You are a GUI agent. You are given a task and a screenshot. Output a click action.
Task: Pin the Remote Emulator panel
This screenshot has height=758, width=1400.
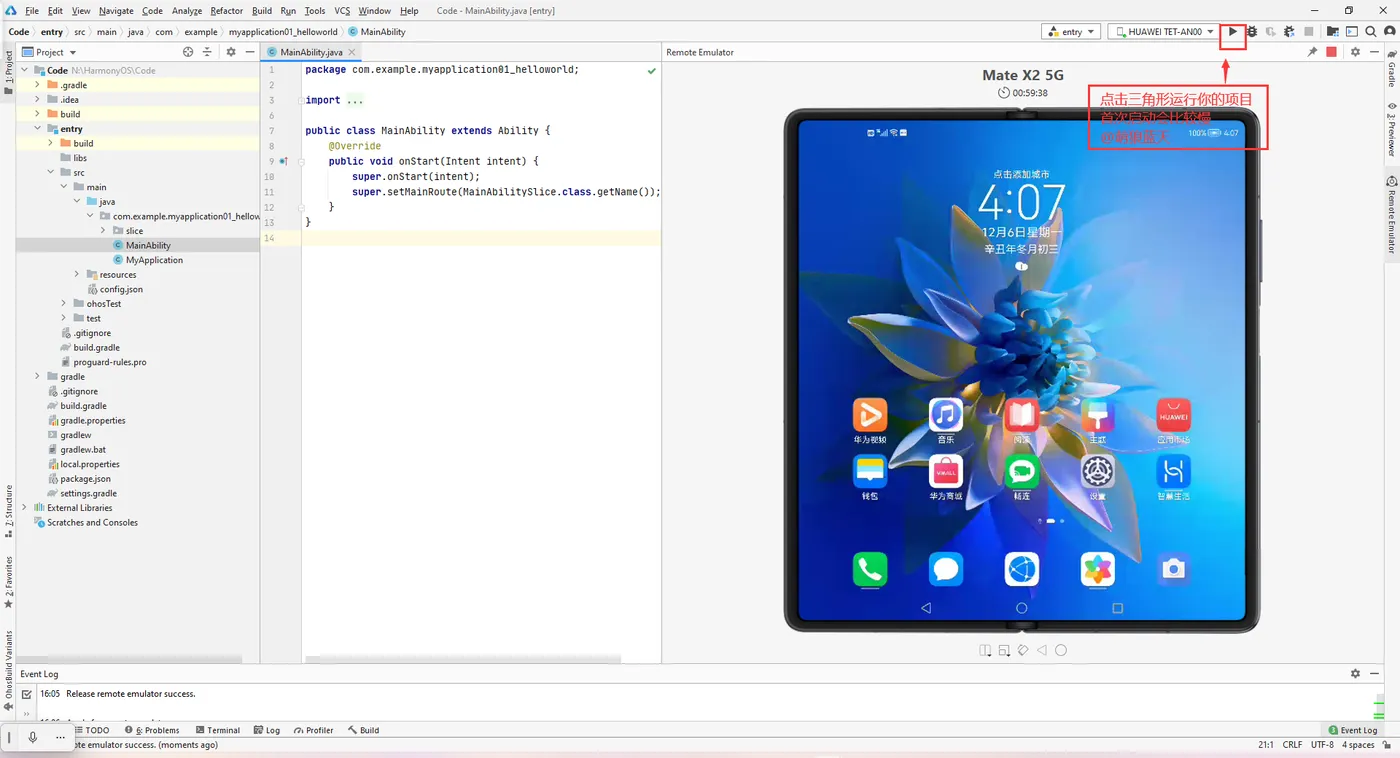coord(1312,52)
